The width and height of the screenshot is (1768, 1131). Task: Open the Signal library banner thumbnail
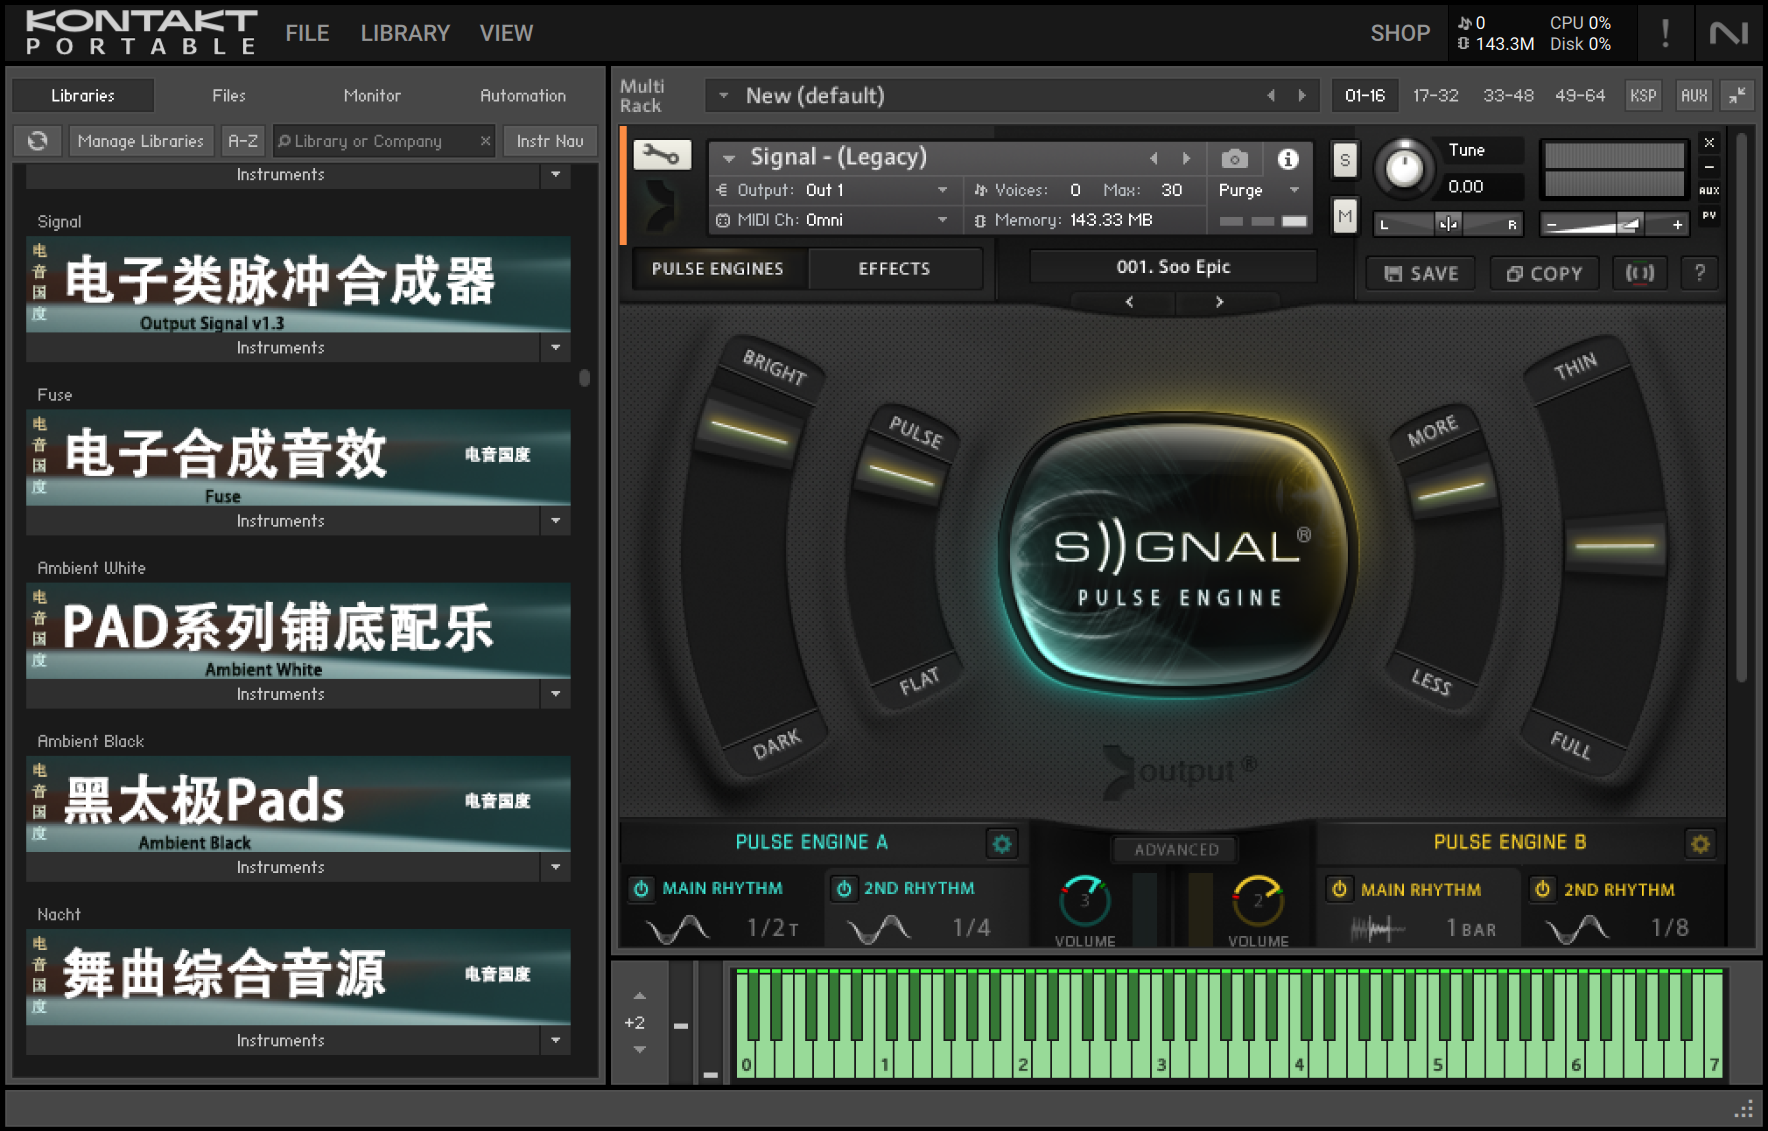pyautogui.click(x=298, y=284)
